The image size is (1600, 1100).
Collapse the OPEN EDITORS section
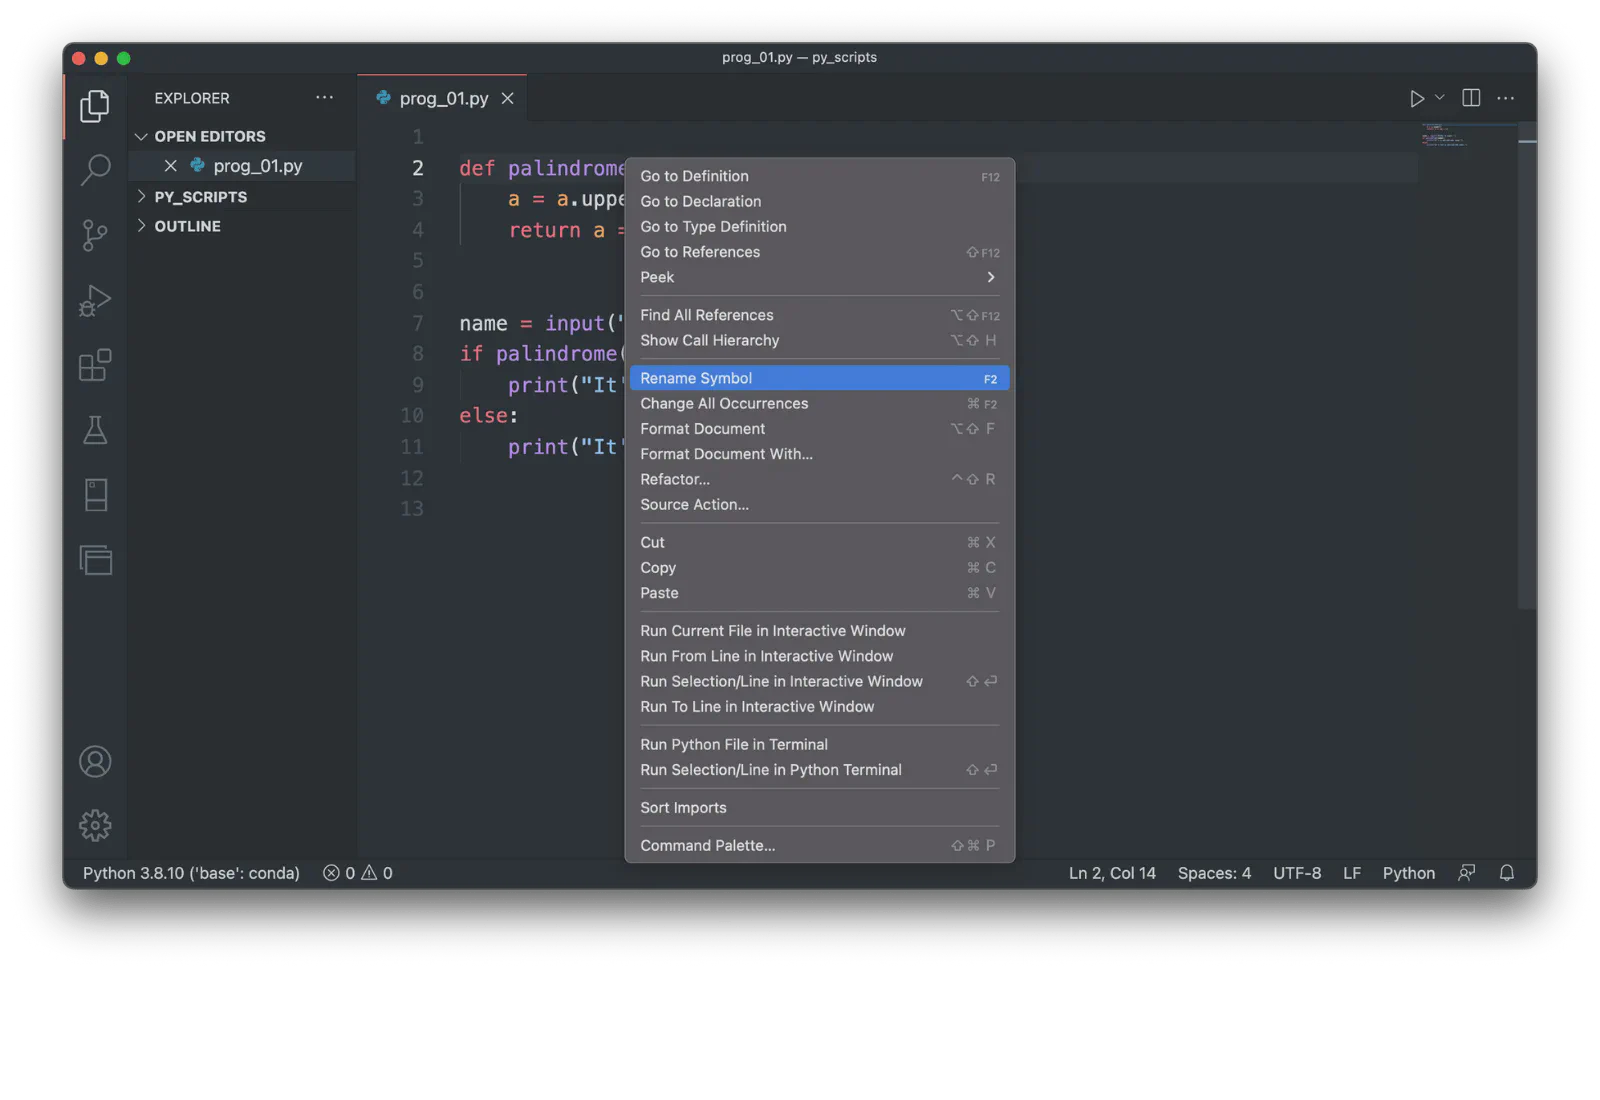coord(209,136)
